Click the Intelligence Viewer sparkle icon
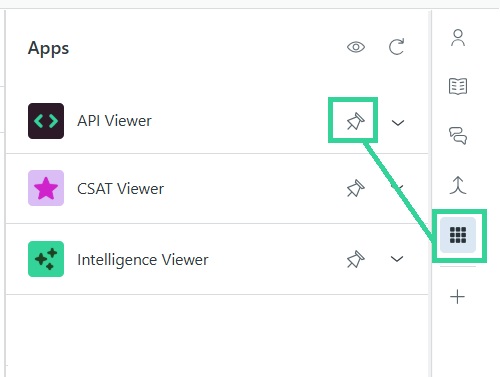This screenshot has width=500, height=377. click(46, 259)
